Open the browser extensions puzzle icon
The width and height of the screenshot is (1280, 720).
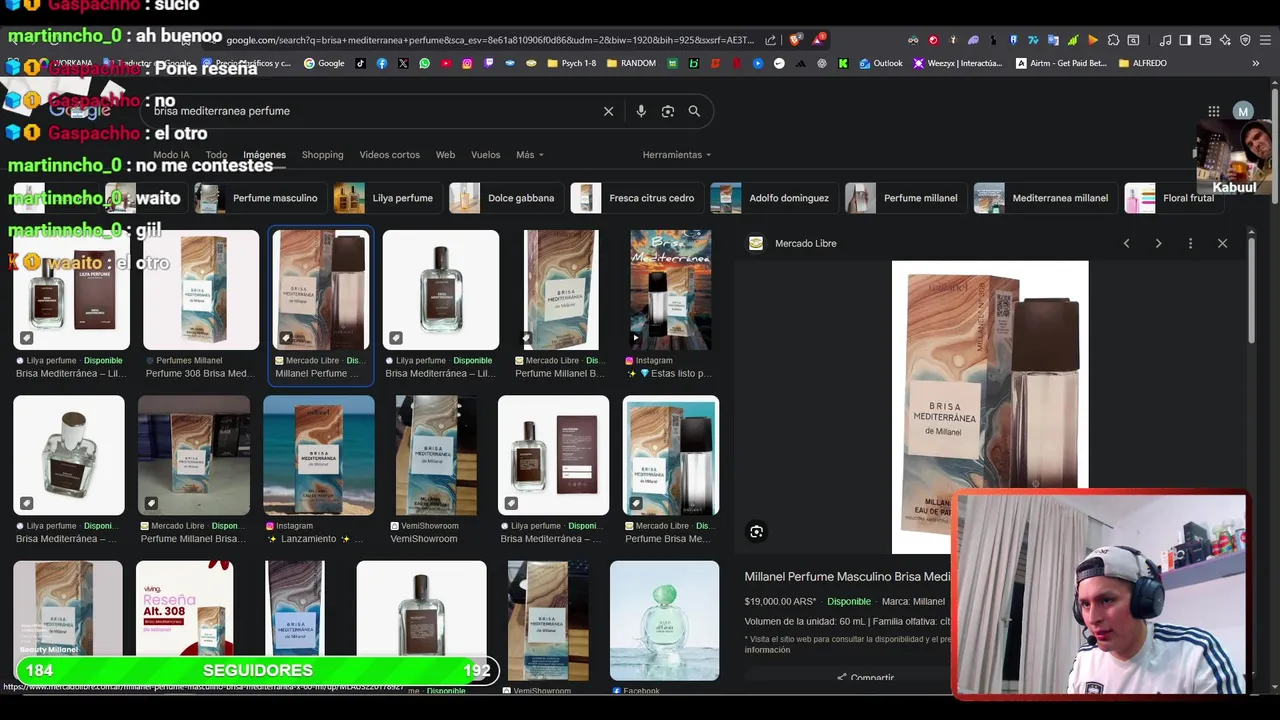(1113, 40)
